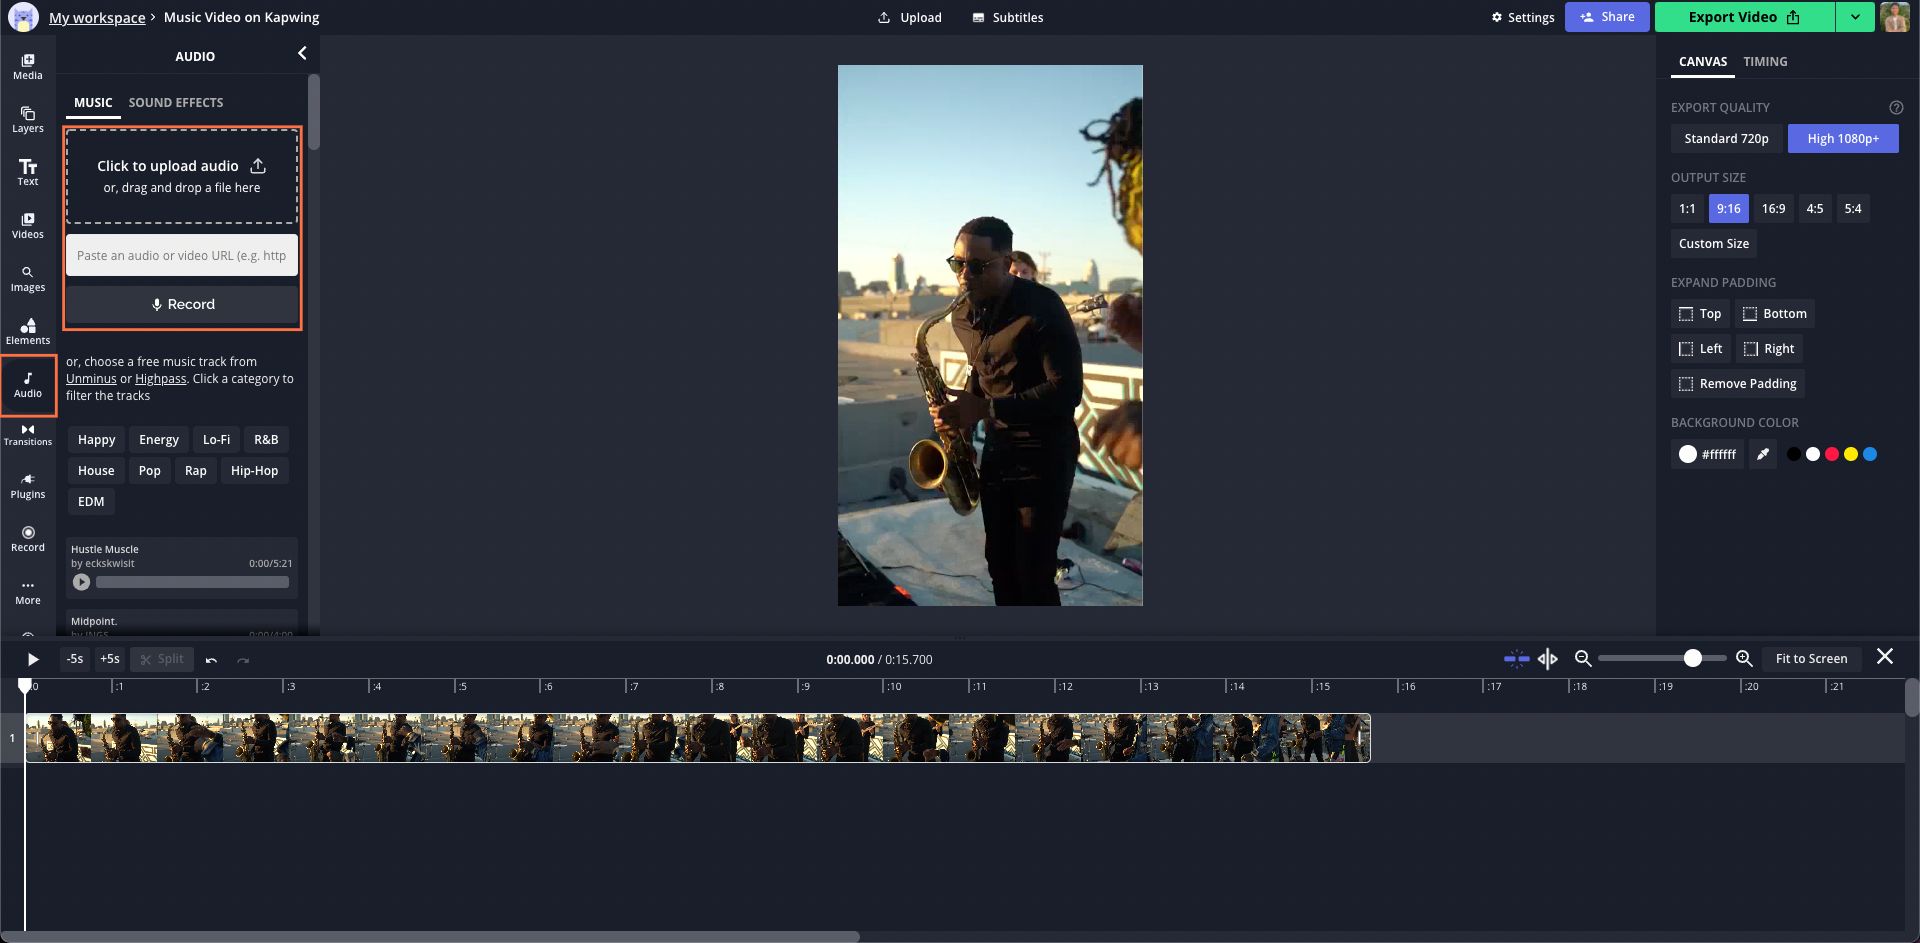
Task: Select the red background color swatch
Action: point(1832,454)
